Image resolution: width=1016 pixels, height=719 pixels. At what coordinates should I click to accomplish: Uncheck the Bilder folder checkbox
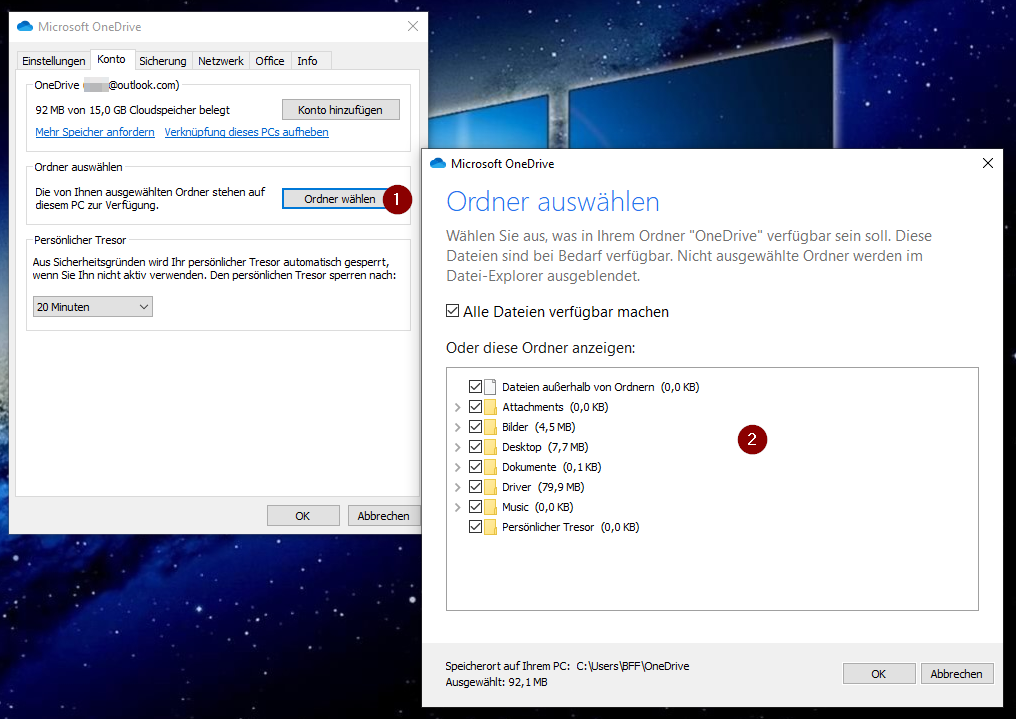tap(475, 427)
